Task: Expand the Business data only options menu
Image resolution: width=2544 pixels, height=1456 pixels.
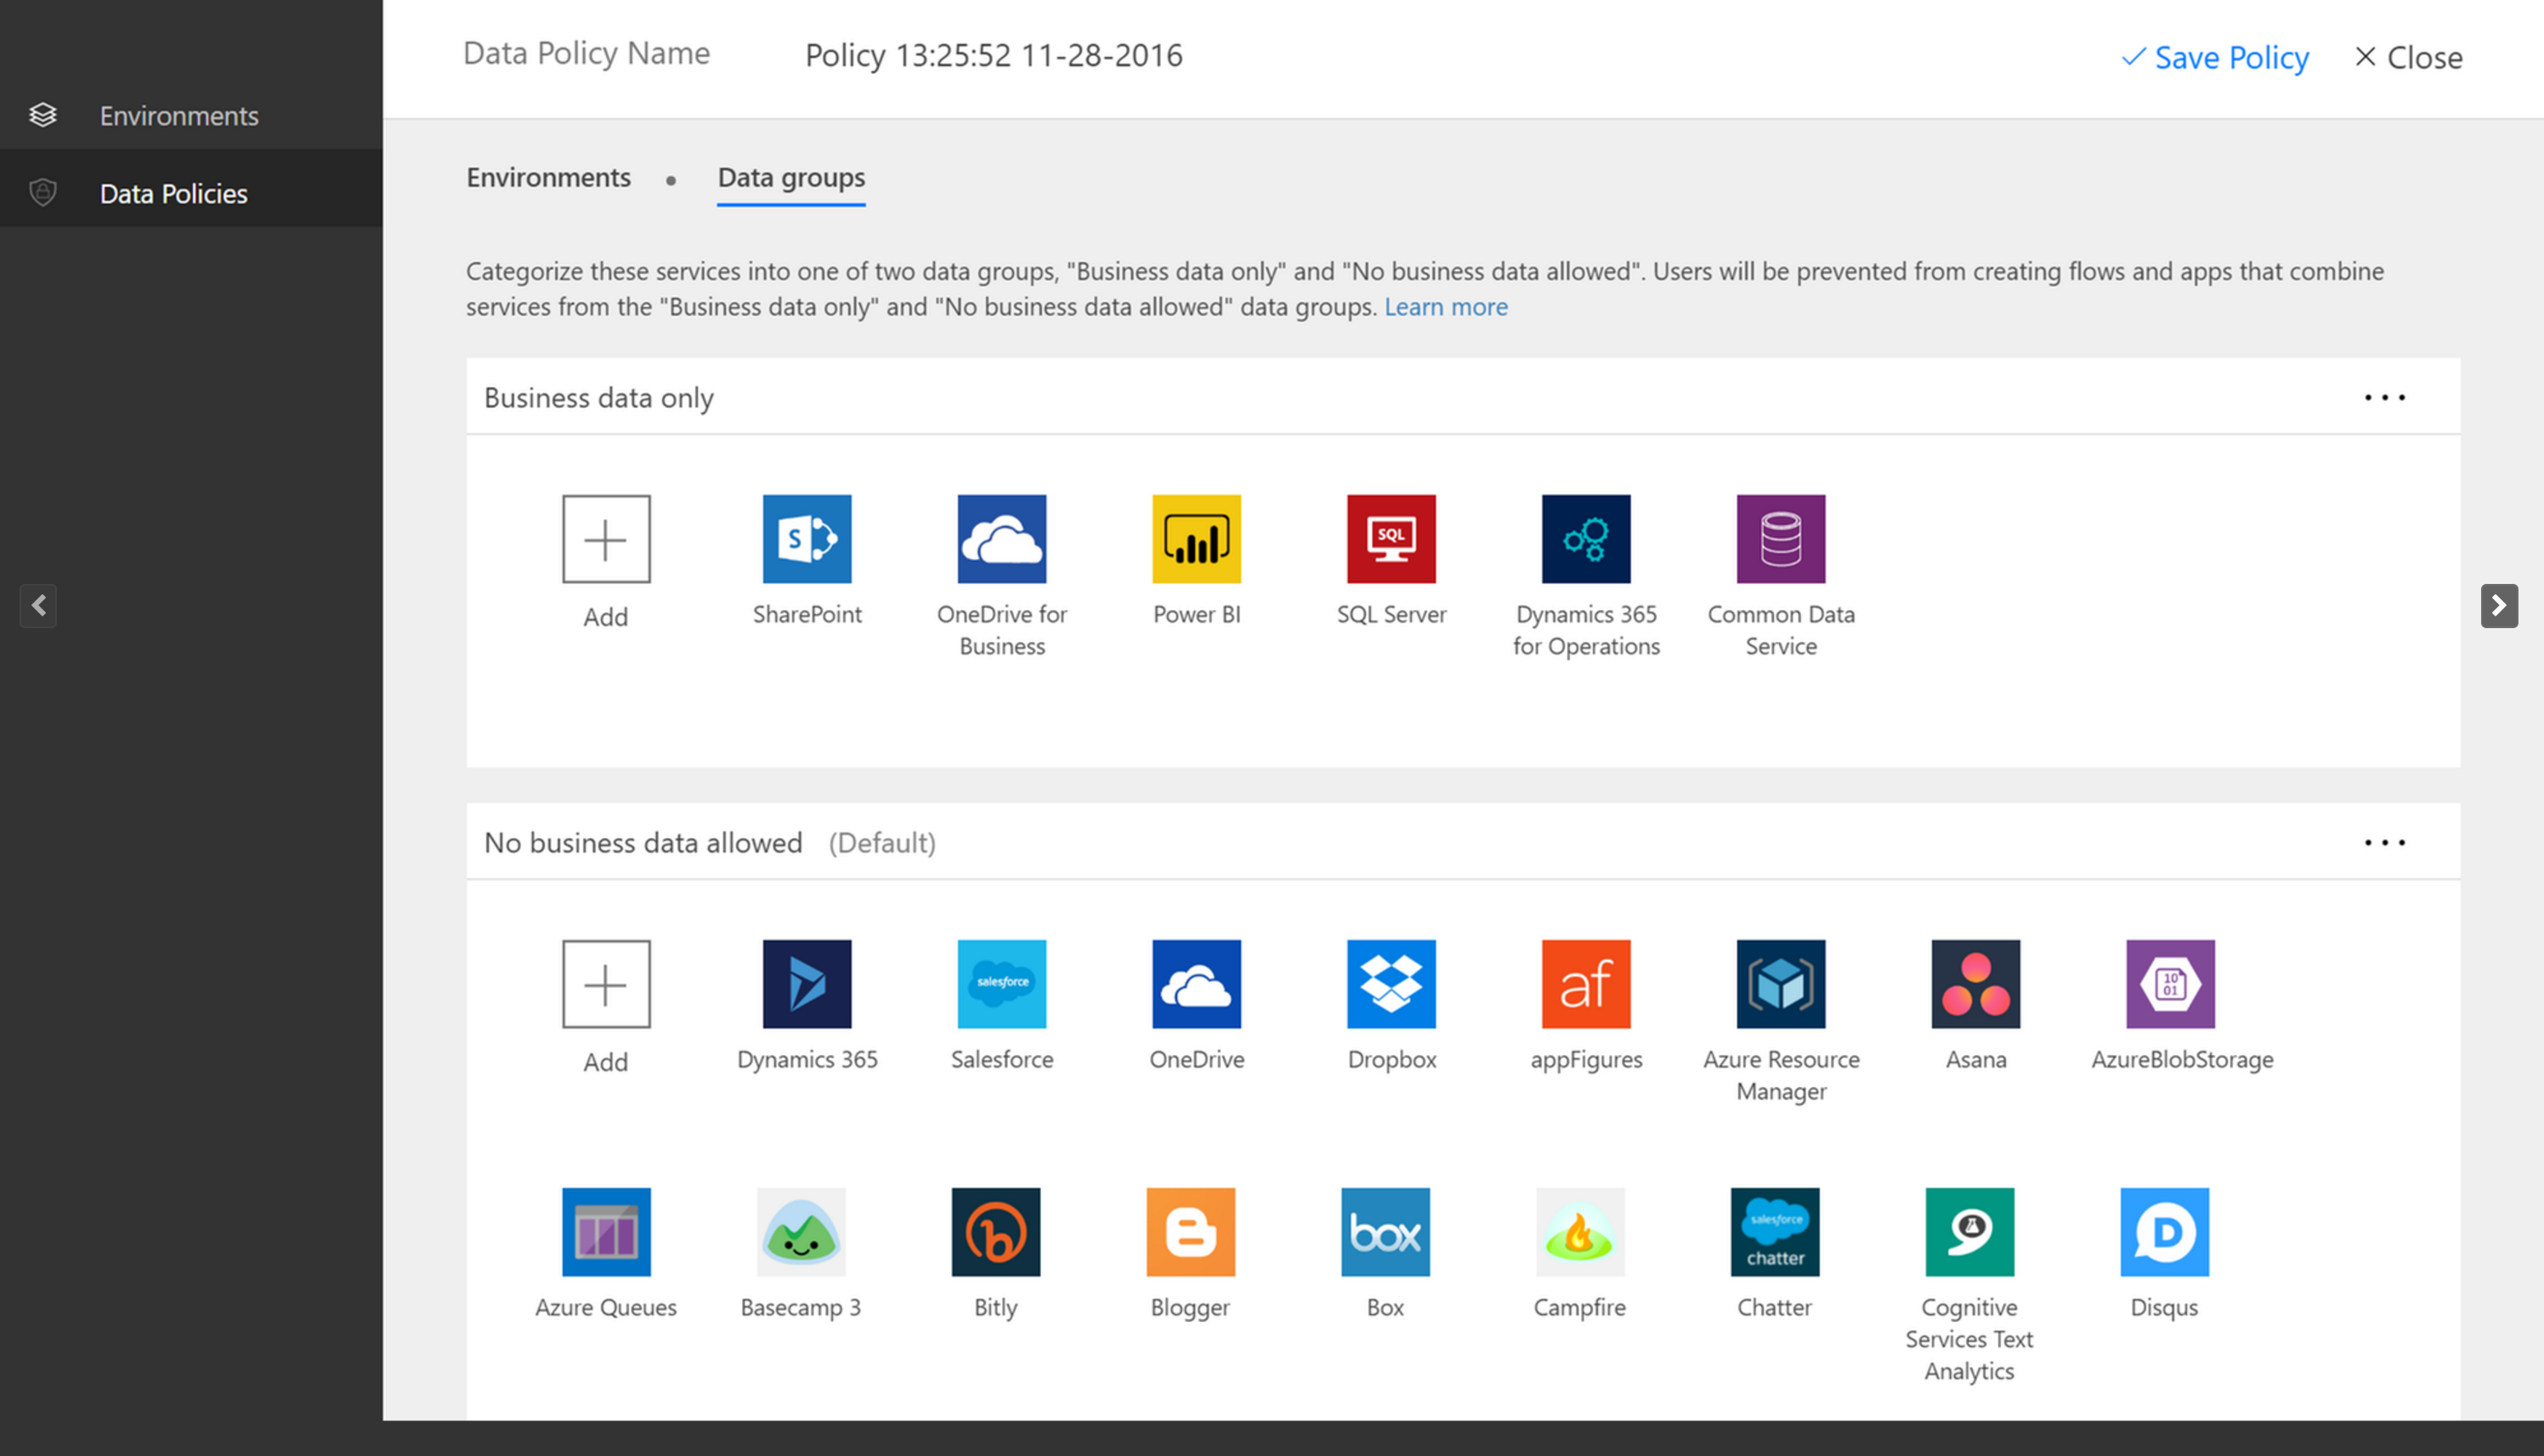Action: click(x=2385, y=397)
